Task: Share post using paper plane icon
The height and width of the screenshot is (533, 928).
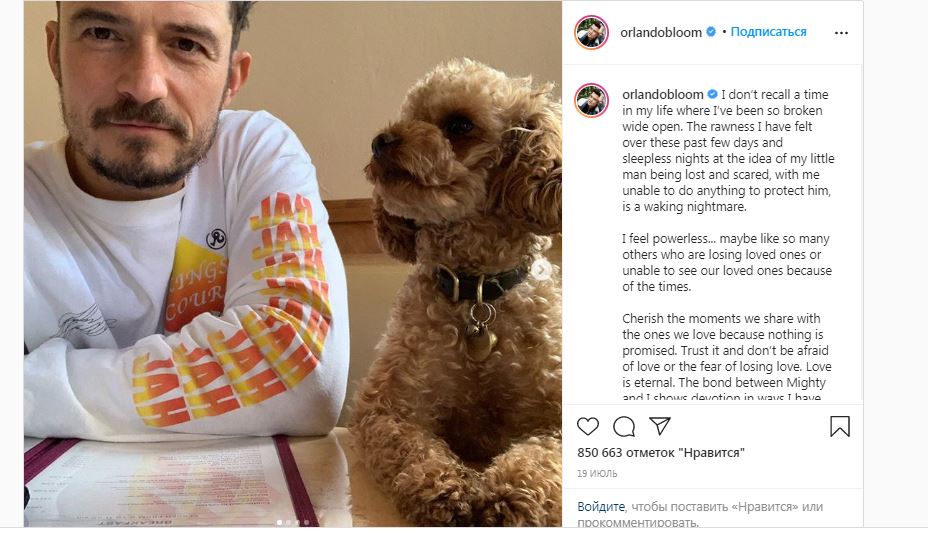Action: pyautogui.click(x=660, y=425)
